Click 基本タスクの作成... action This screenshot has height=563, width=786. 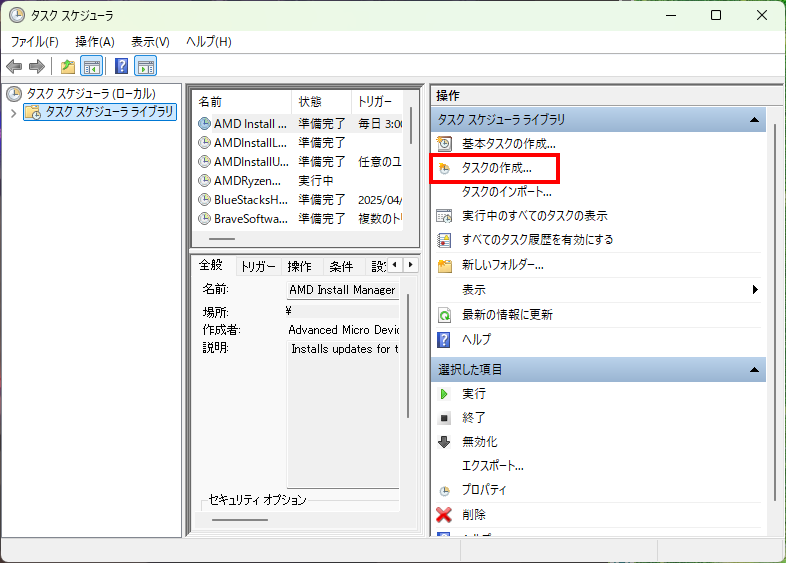(508, 144)
